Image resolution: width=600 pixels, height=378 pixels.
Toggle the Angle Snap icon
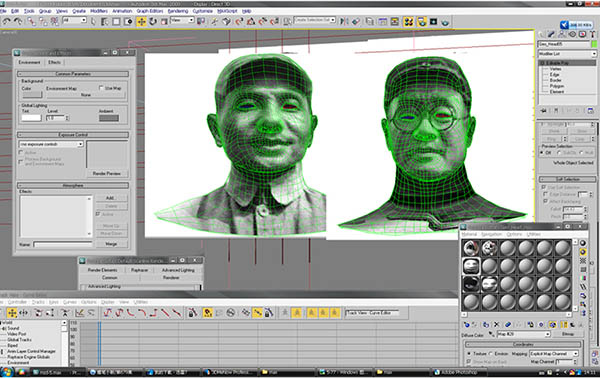251,21
